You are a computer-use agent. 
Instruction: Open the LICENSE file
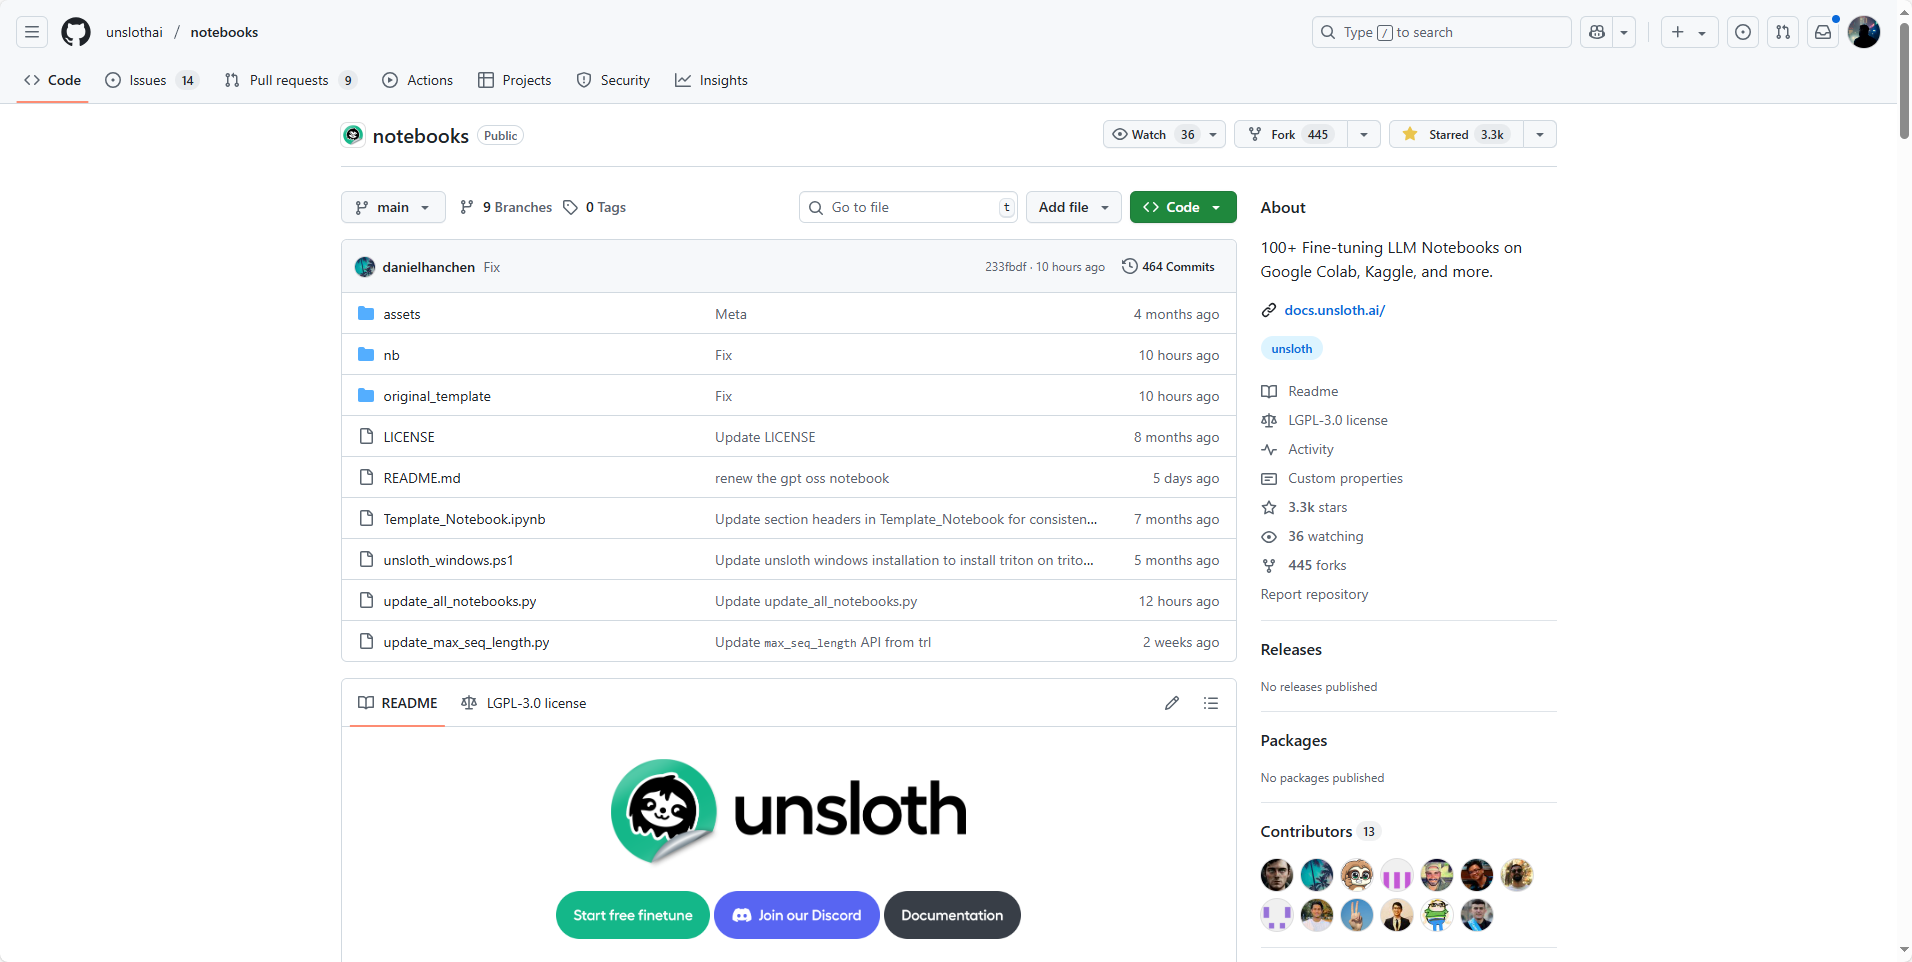(409, 437)
